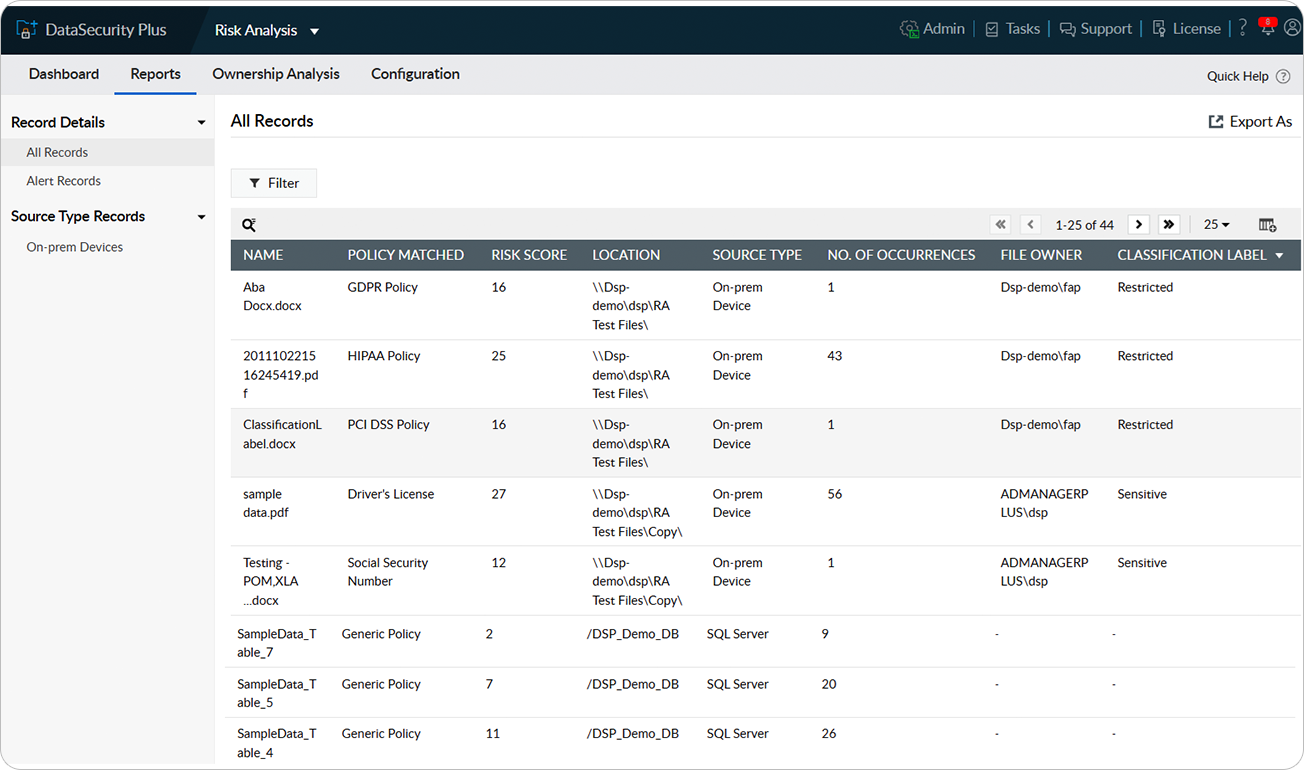Click the Quick Help question icon

(x=1283, y=76)
